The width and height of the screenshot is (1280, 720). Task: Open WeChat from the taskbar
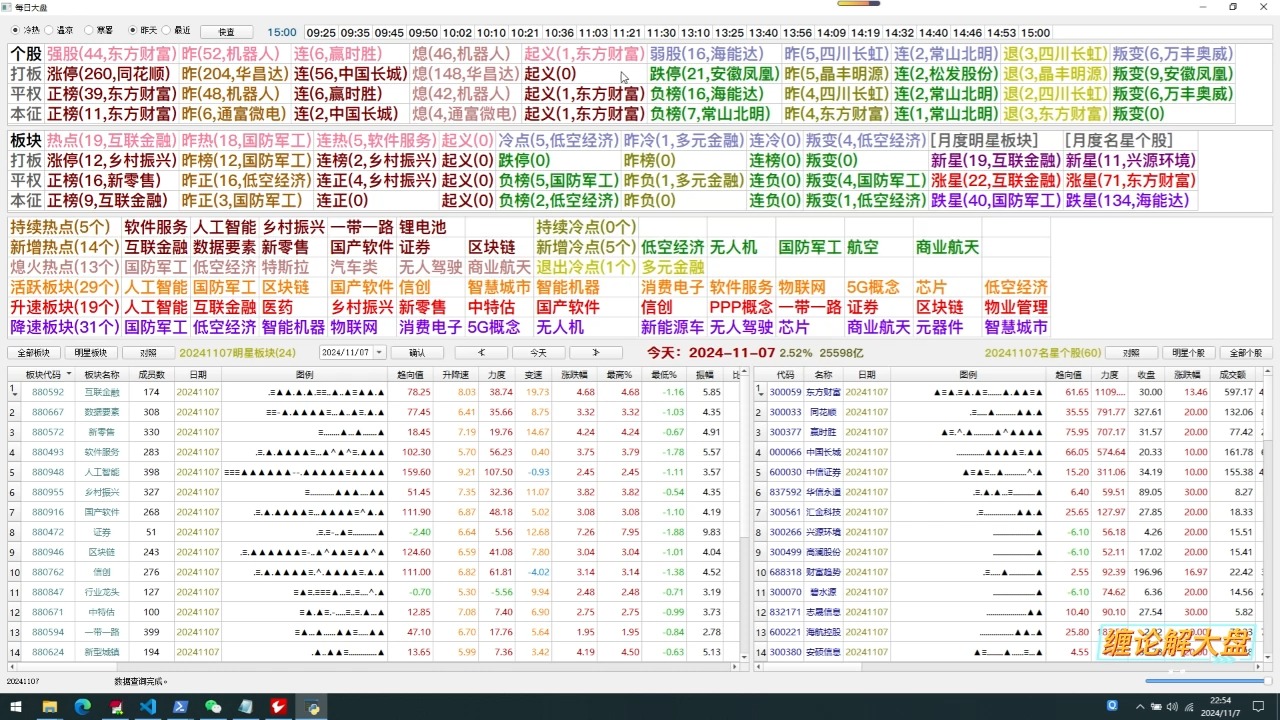coord(213,706)
